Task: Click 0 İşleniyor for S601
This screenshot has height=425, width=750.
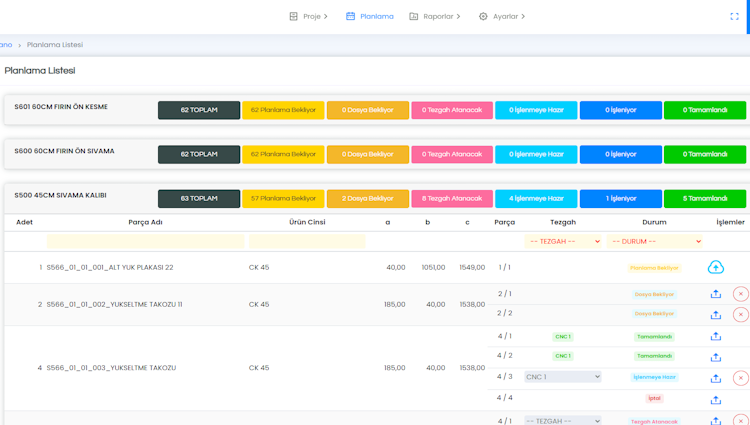Action: click(621, 110)
